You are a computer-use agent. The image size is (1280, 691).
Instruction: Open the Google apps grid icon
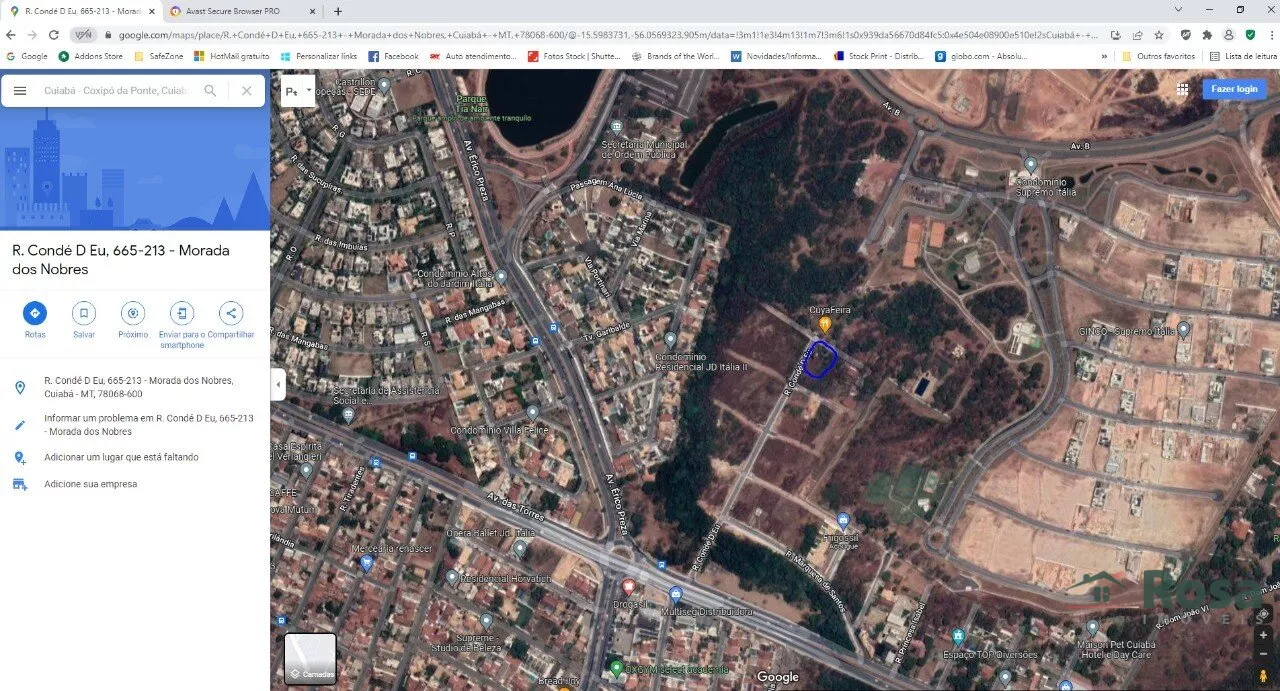(x=1183, y=89)
